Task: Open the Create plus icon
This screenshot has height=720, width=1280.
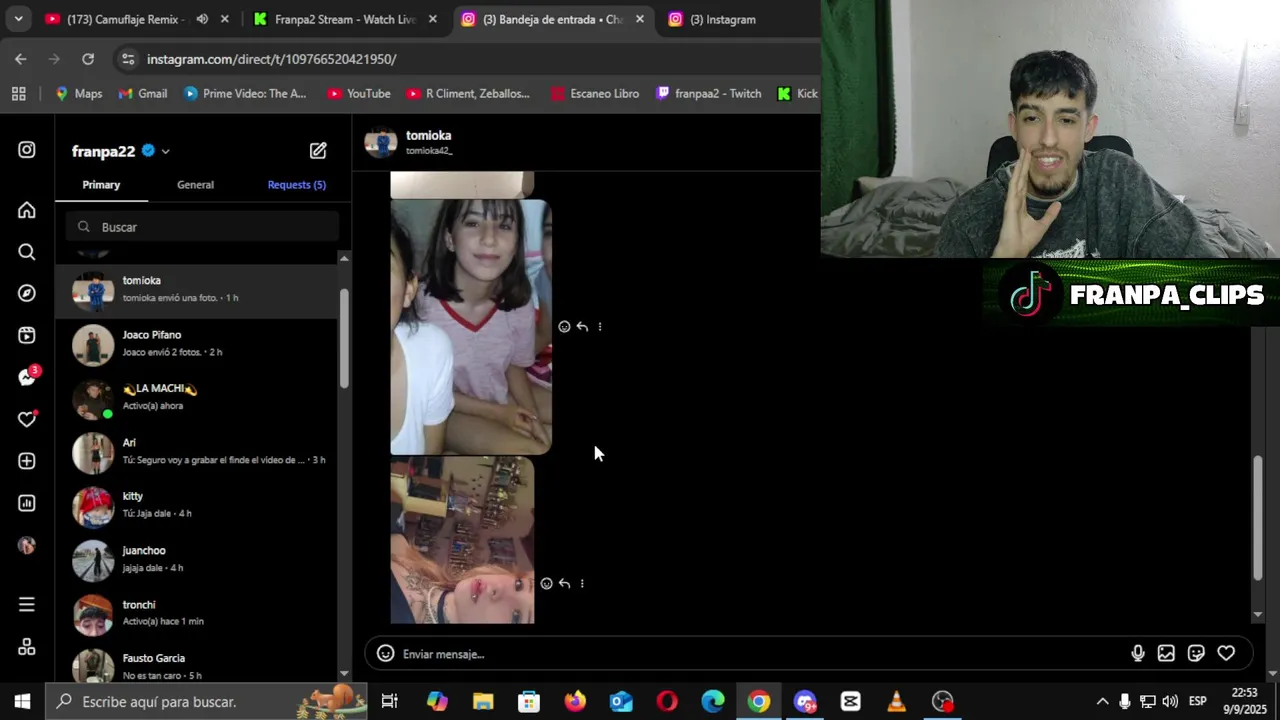Action: point(27,461)
